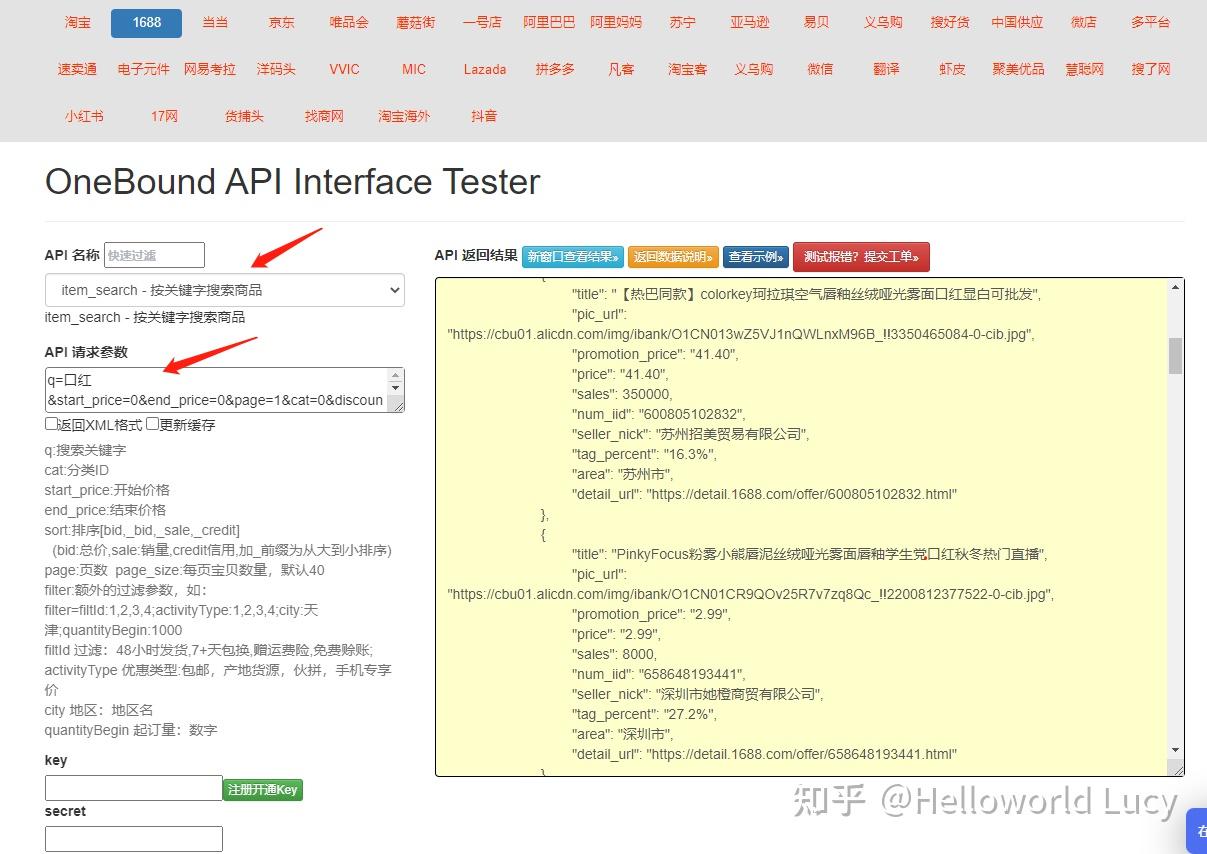1207x854 pixels.
Task: Submit a ticket with 测试报错？提交工单
Action: click(861, 256)
